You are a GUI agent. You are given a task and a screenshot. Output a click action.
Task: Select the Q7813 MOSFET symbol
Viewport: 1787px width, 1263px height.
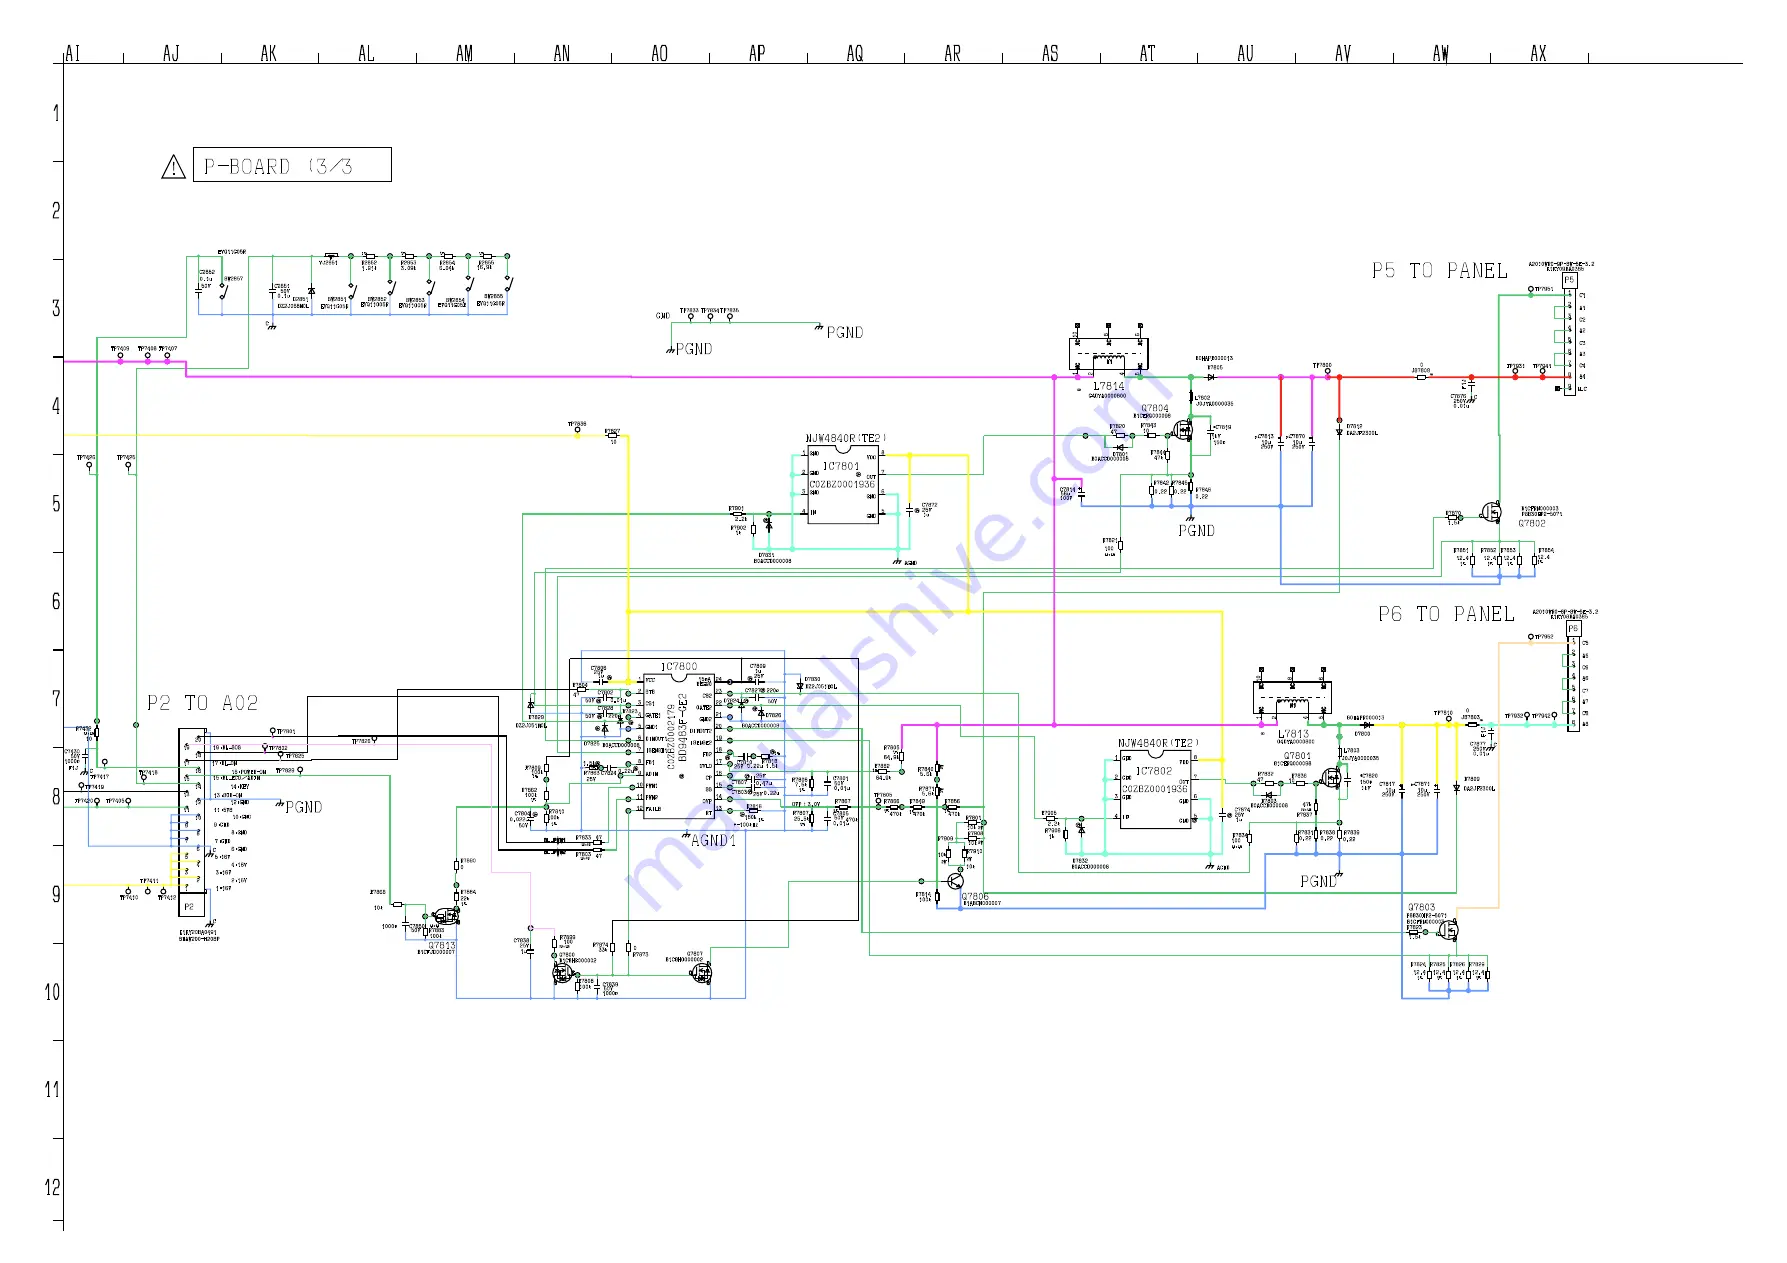coord(444,915)
